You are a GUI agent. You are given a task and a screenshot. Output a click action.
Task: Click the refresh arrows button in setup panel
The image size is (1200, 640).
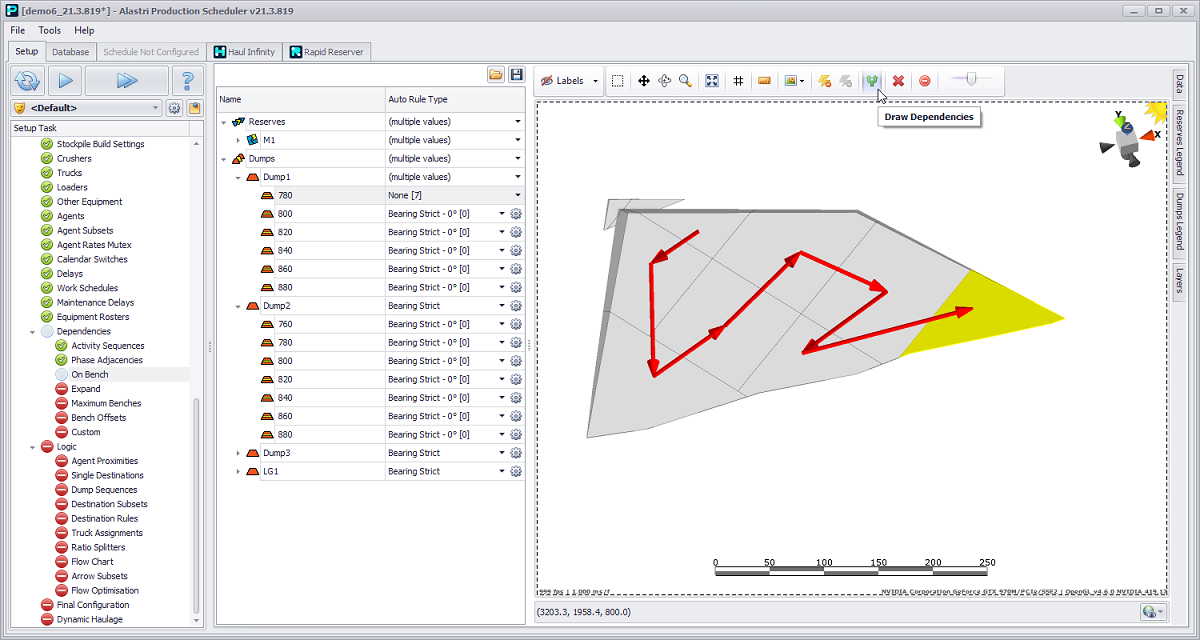pyautogui.click(x=28, y=81)
